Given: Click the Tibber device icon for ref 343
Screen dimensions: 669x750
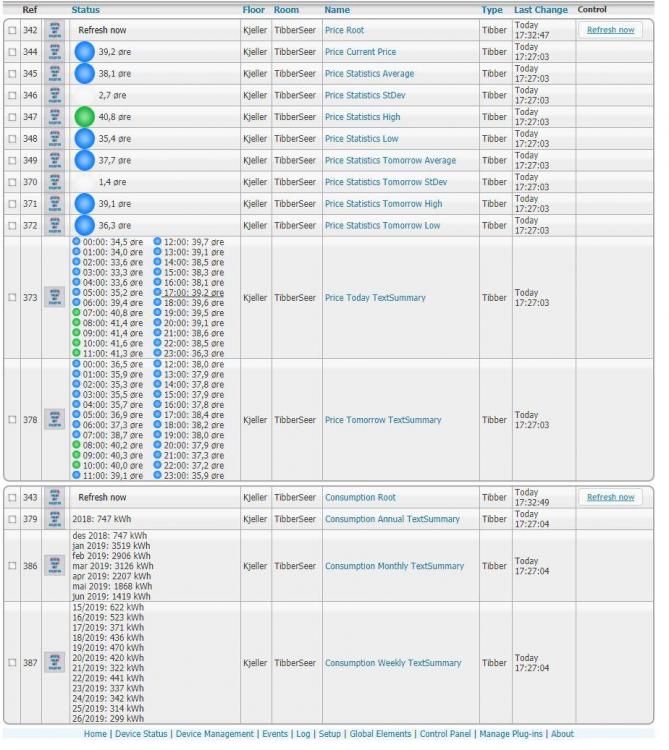Looking at the screenshot, I should [x=55, y=497].
